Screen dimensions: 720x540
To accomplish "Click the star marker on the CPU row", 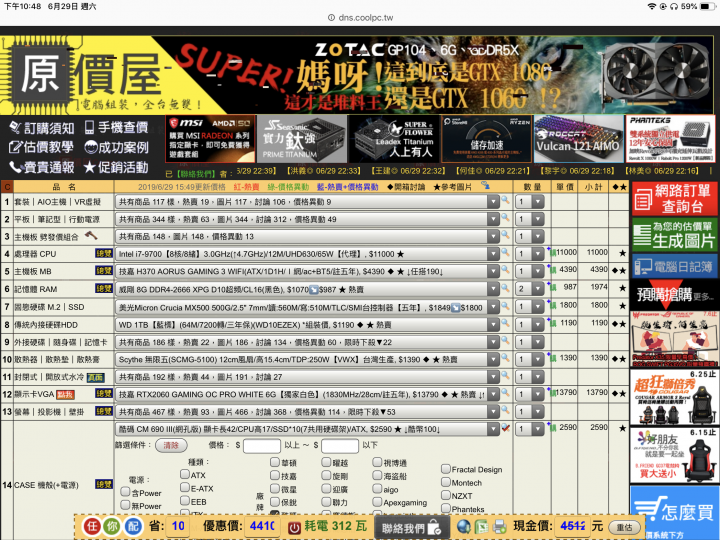I will [x=622, y=253].
